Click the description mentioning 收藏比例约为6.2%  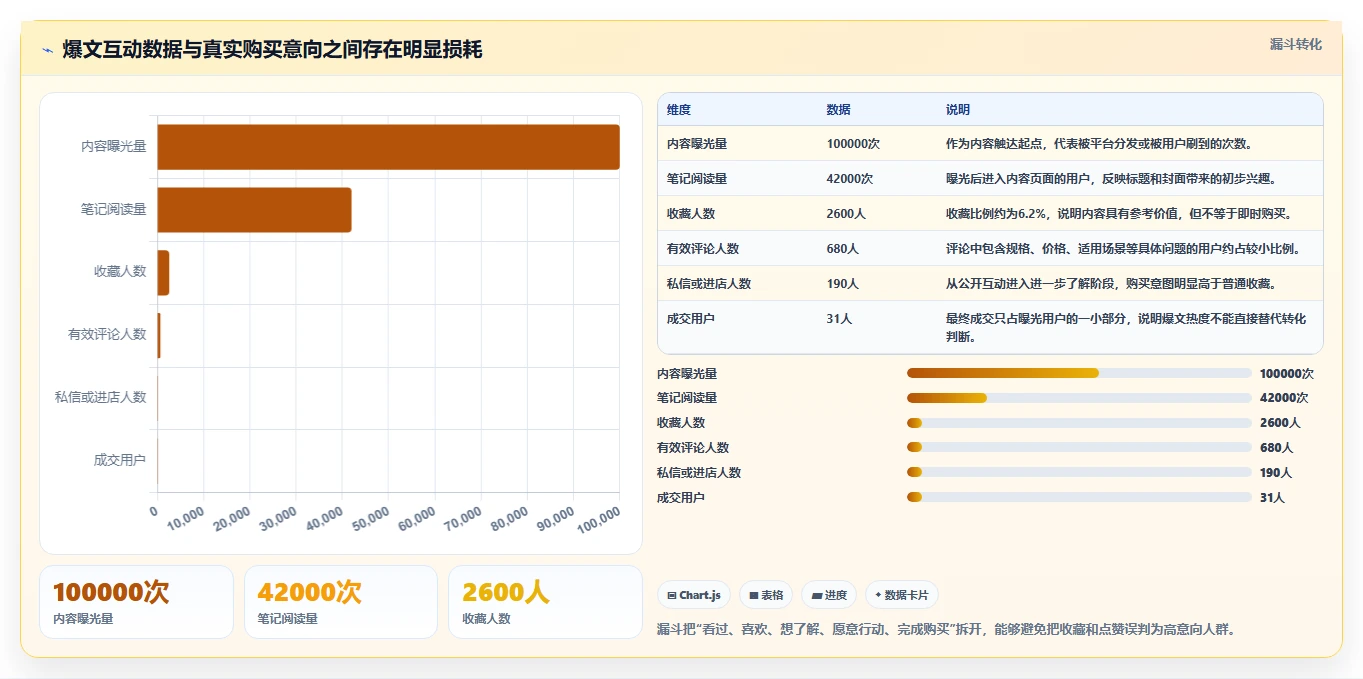click(x=1119, y=214)
